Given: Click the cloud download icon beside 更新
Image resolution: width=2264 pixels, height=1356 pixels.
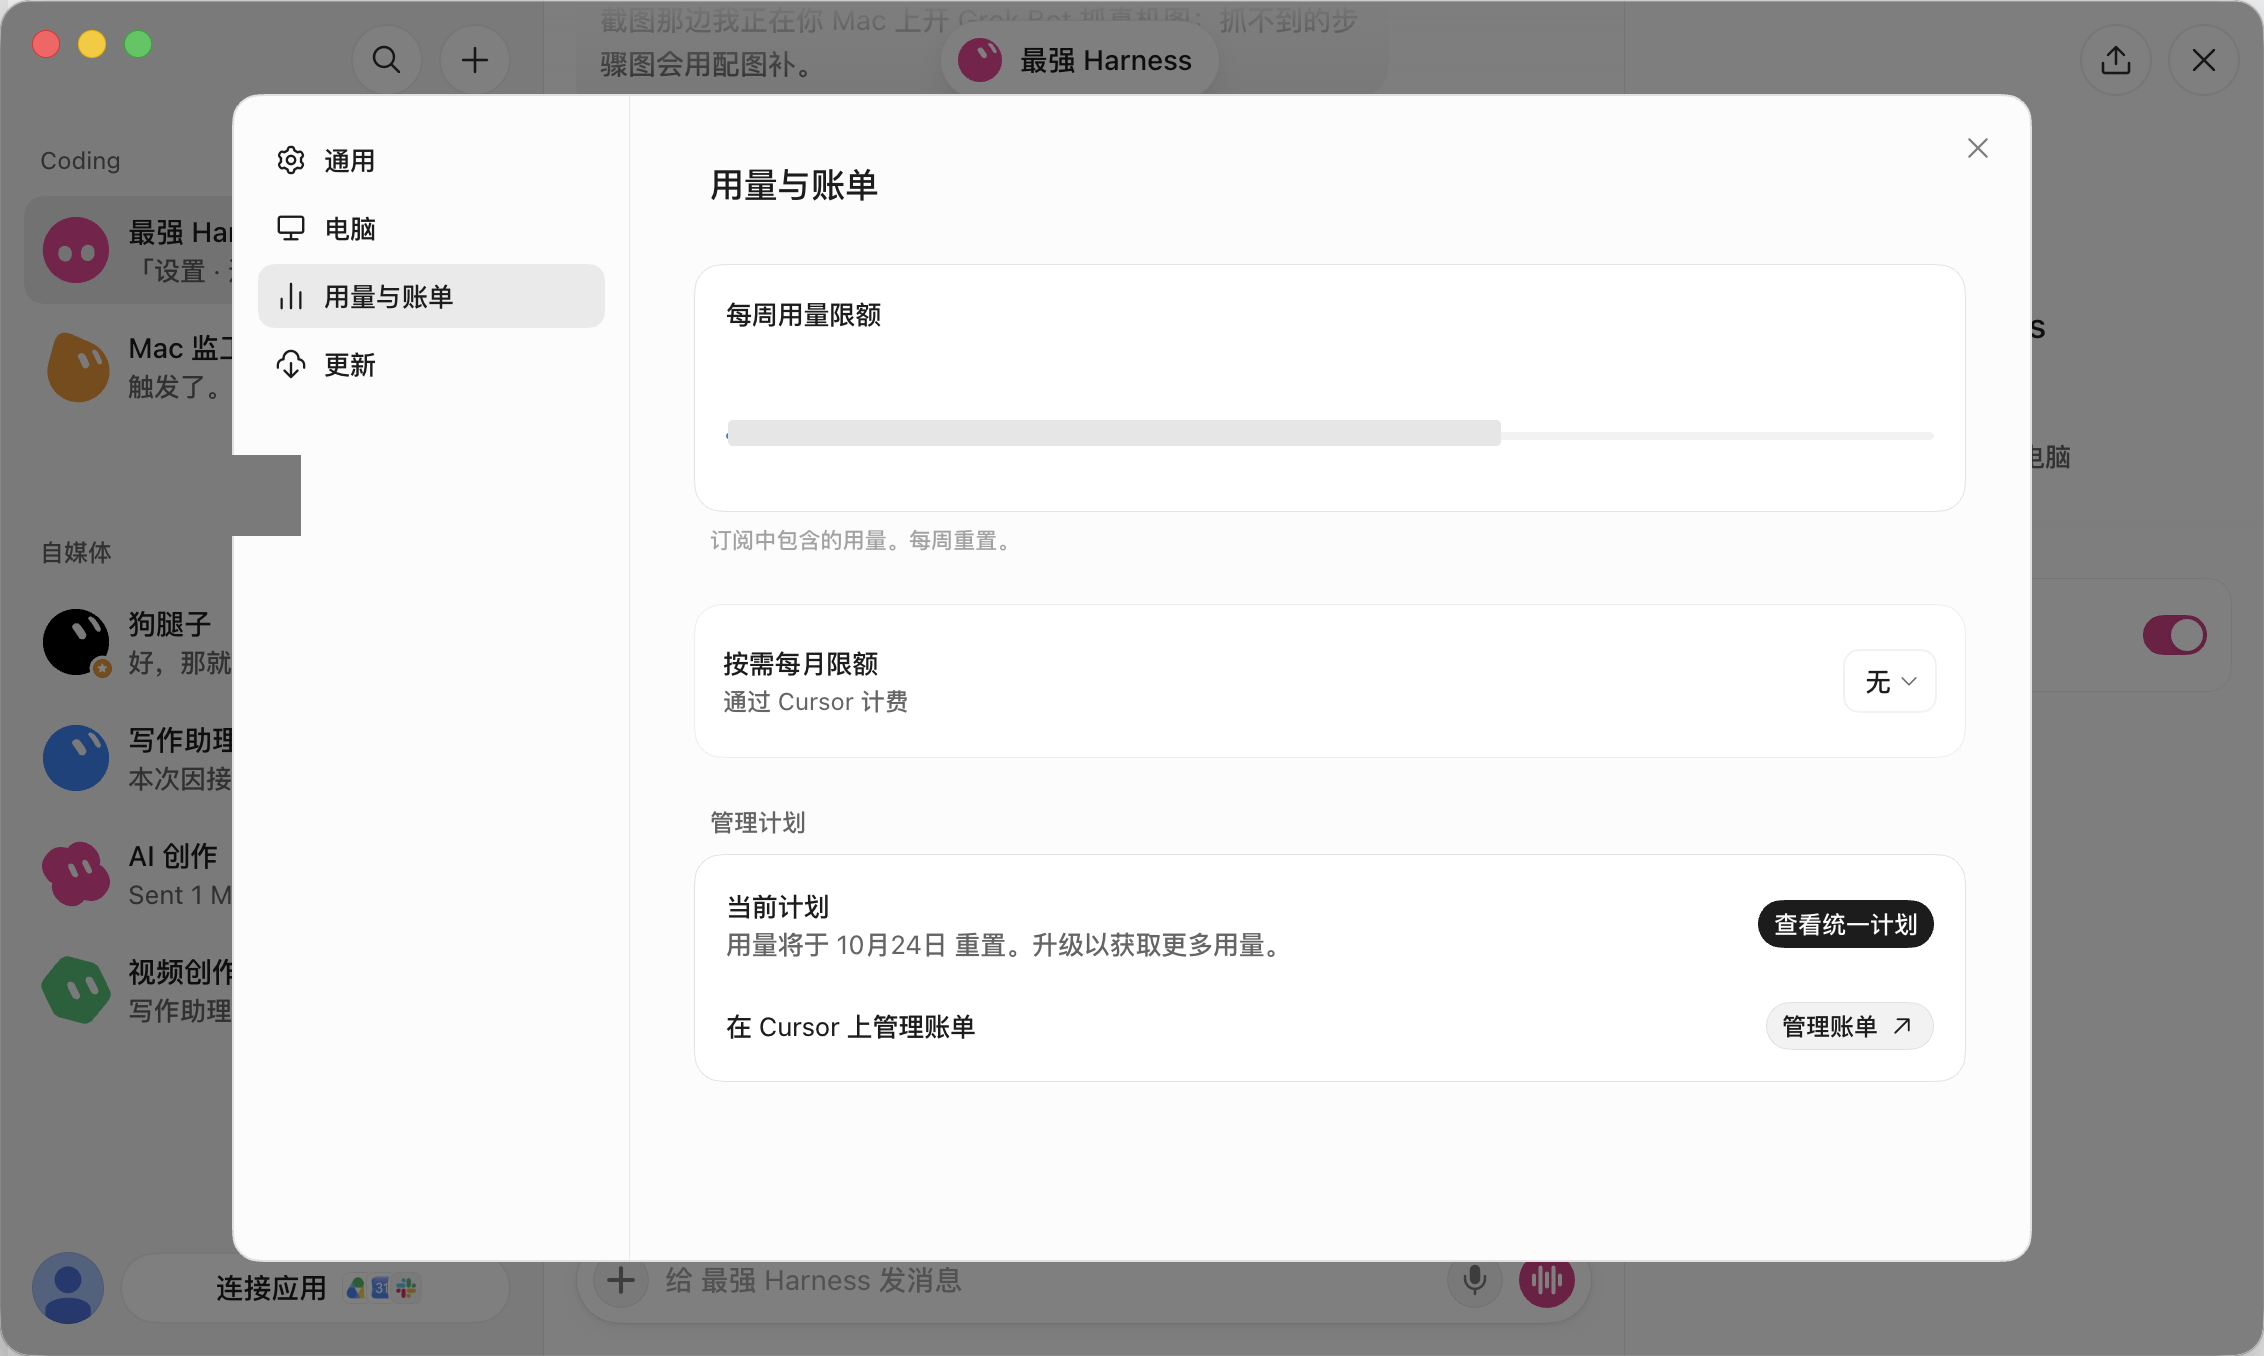Looking at the screenshot, I should pos(291,364).
